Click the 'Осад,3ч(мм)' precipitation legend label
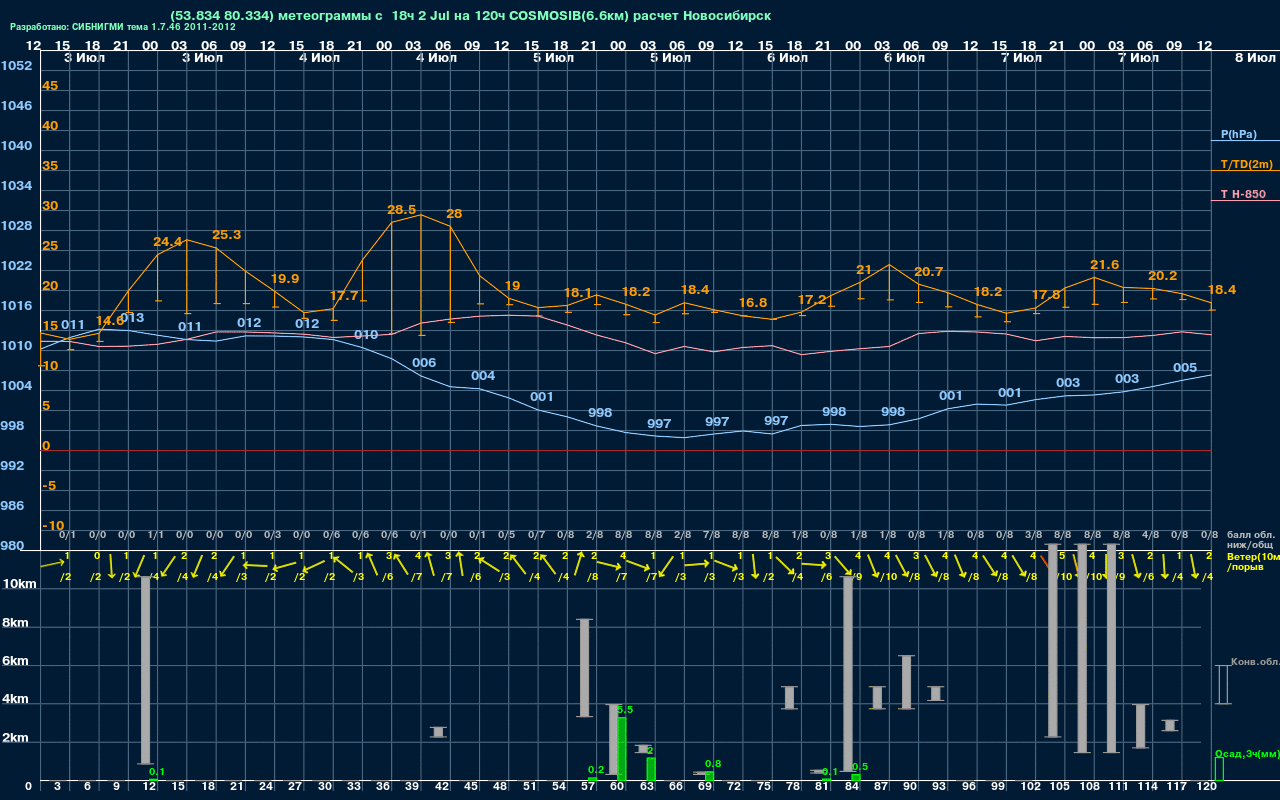 point(1247,753)
